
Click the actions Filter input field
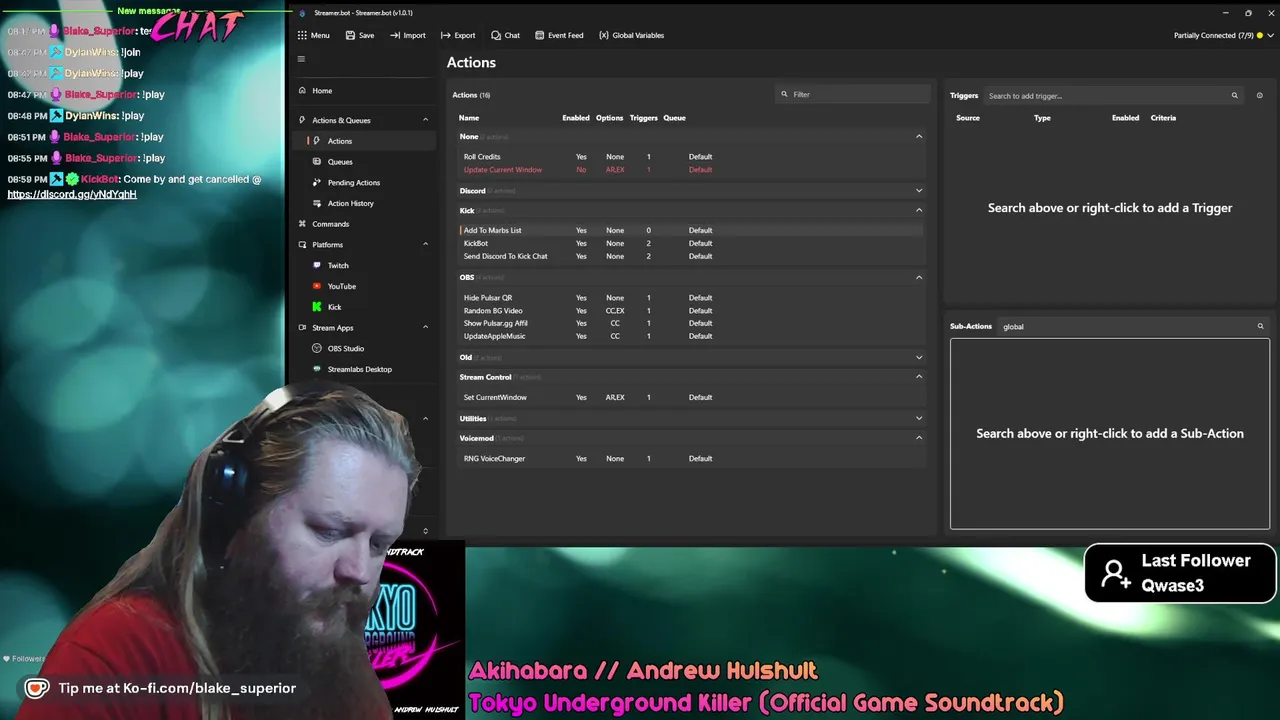click(852, 94)
